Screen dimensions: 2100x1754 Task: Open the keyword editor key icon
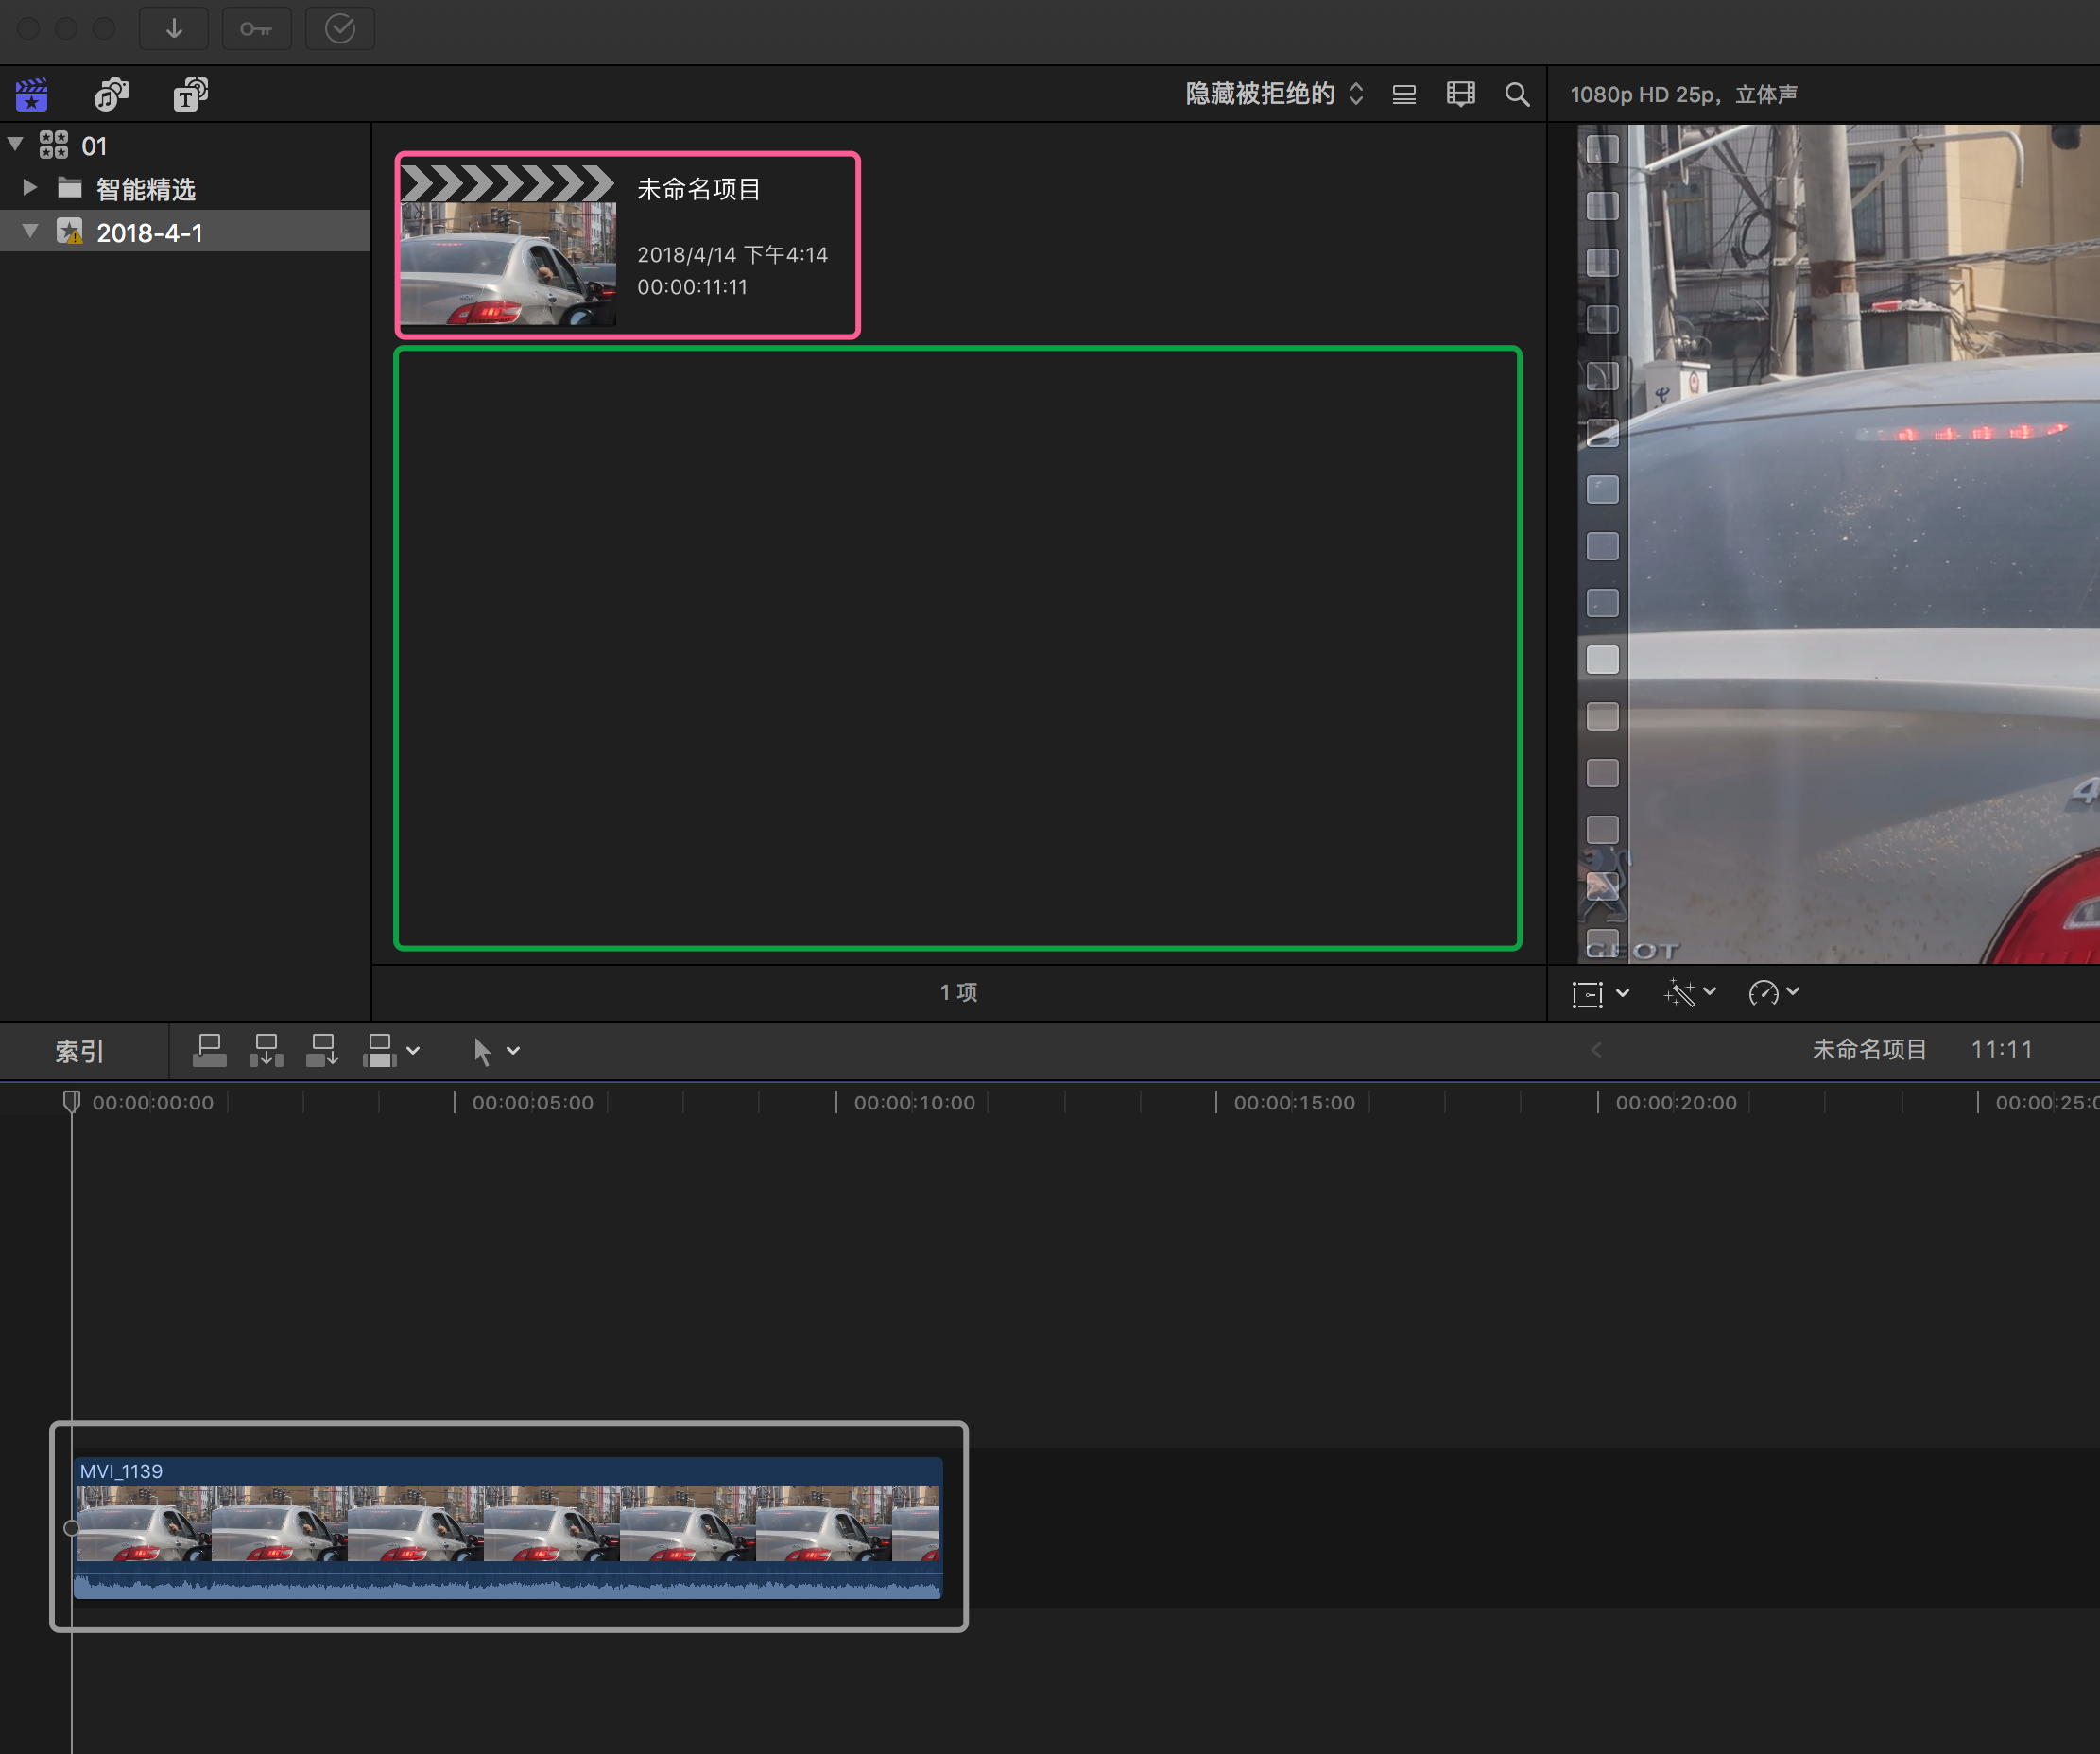[x=256, y=29]
